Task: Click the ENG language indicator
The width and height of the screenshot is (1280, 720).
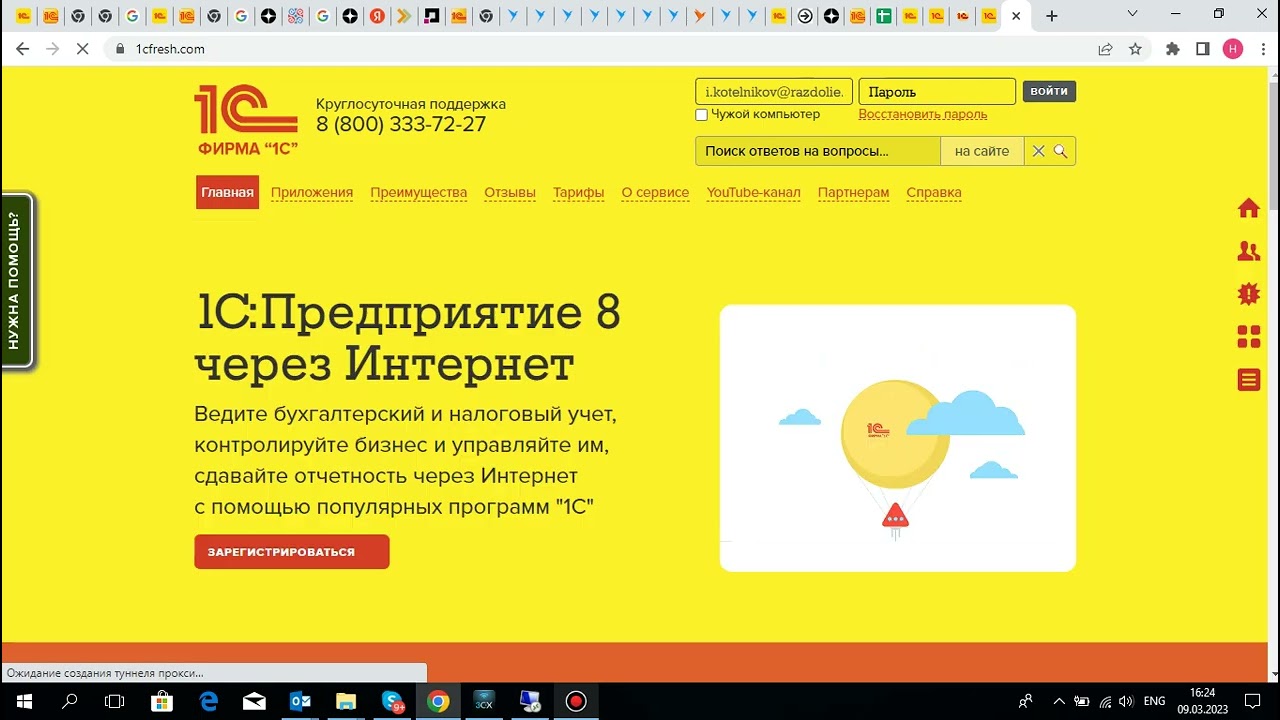Action: pyautogui.click(x=1154, y=701)
